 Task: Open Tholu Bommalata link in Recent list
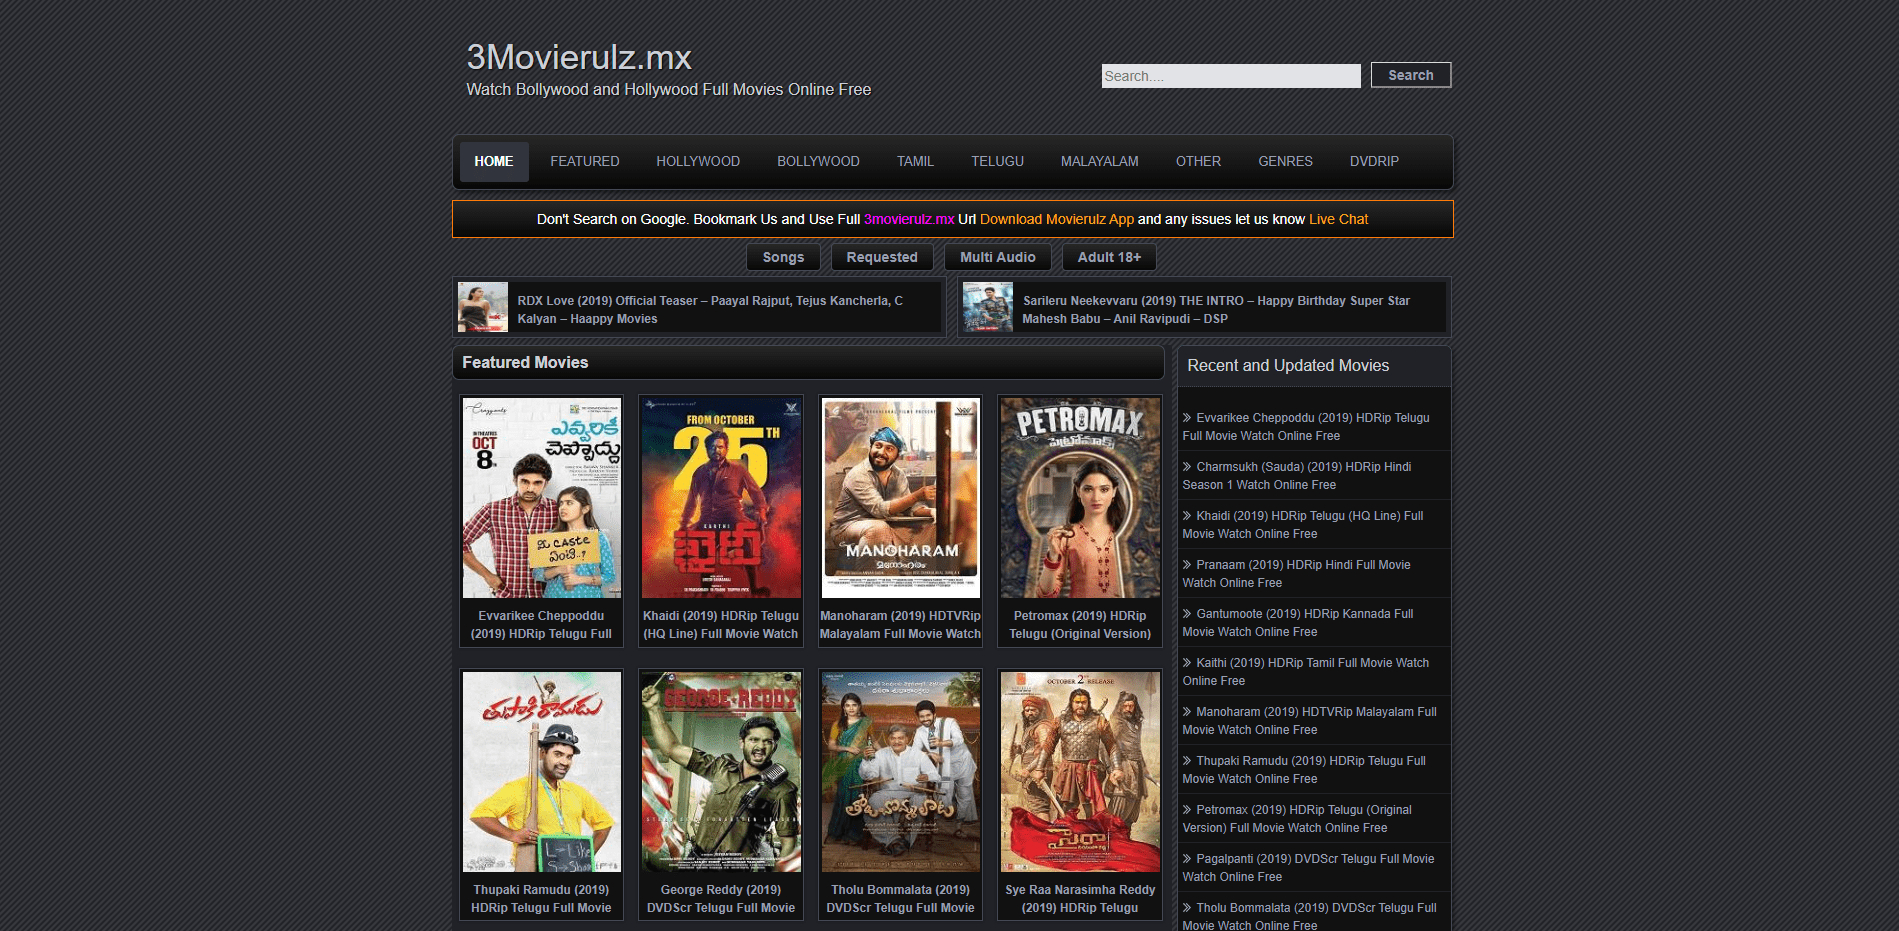(1310, 917)
